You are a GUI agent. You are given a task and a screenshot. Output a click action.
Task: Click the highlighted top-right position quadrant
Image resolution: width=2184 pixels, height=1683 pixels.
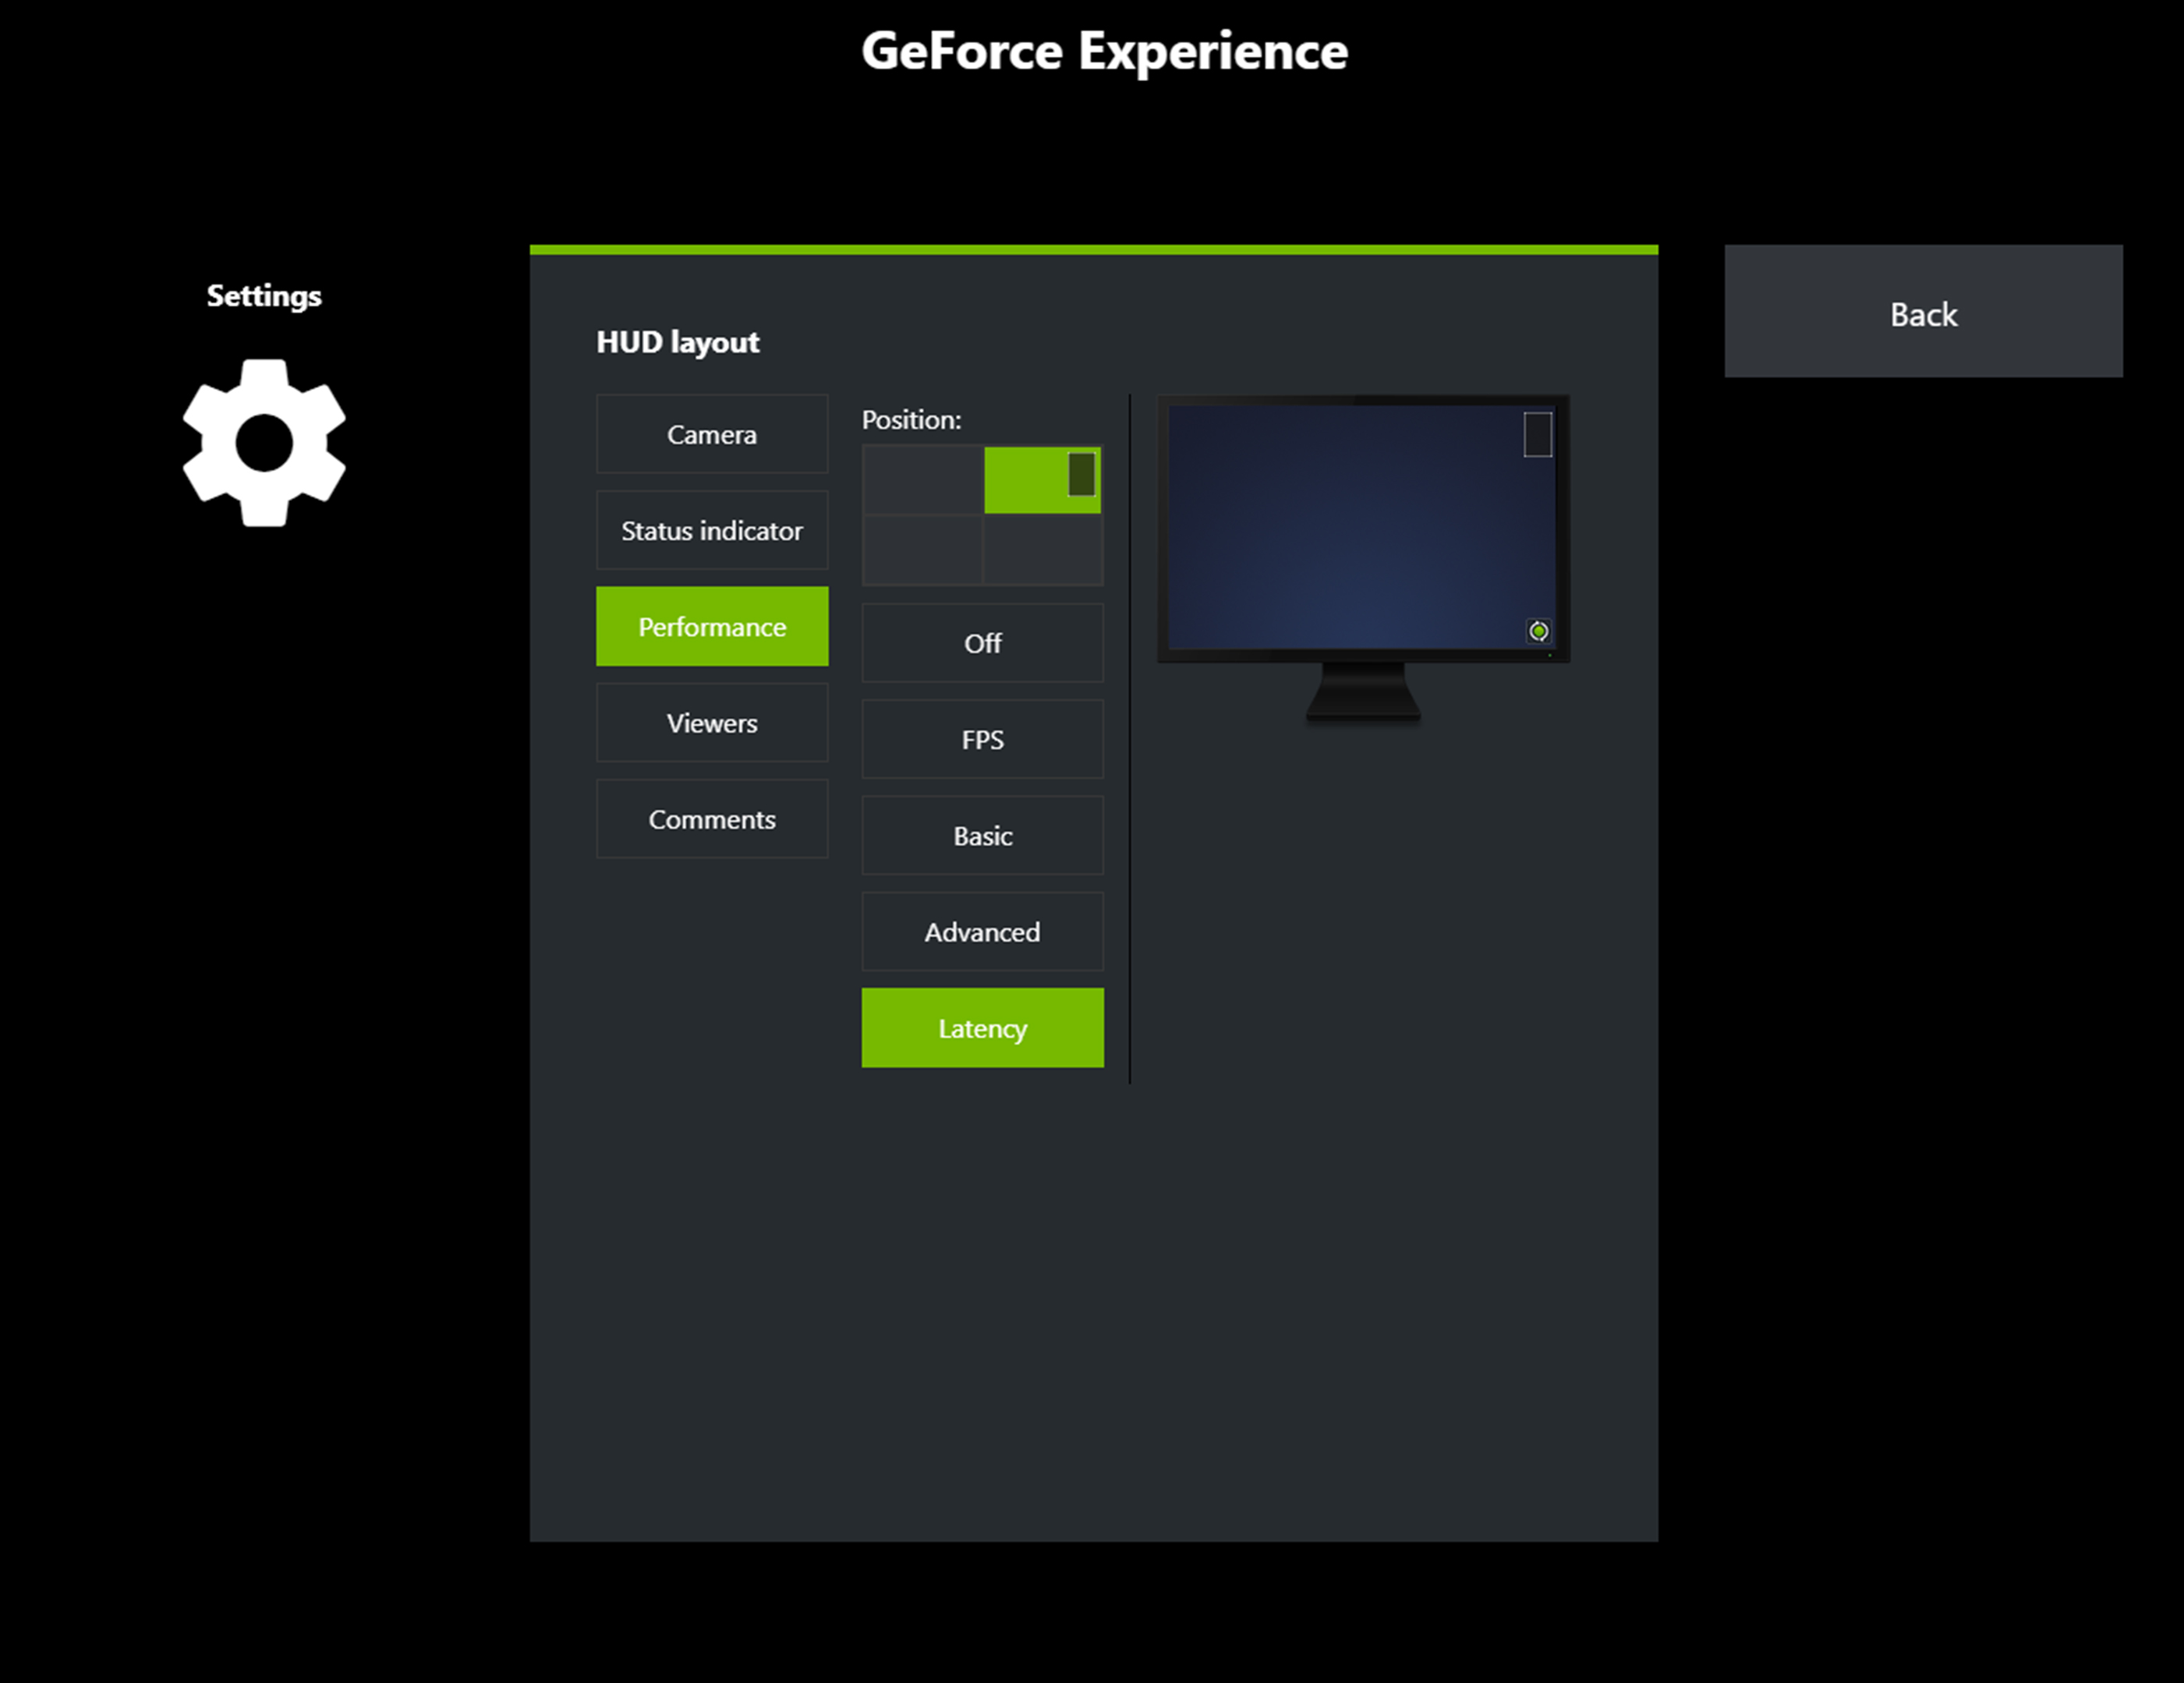coord(1042,479)
